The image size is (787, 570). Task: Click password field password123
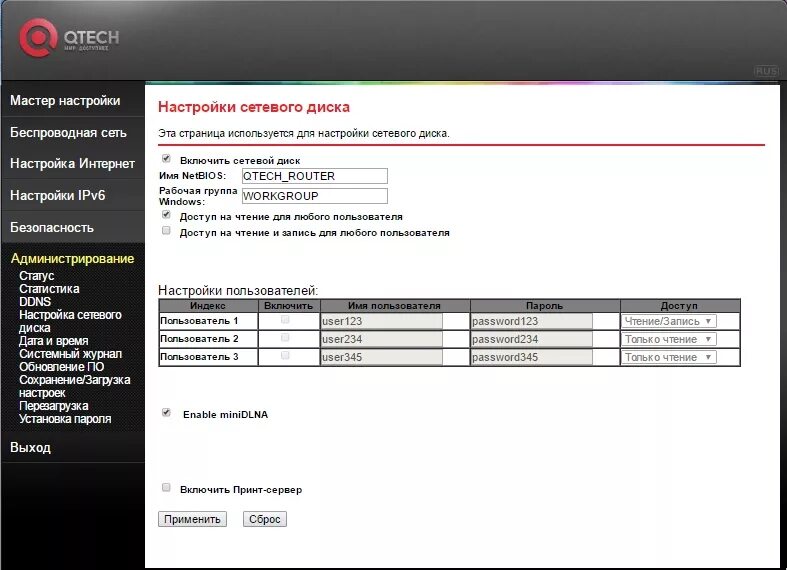click(532, 321)
